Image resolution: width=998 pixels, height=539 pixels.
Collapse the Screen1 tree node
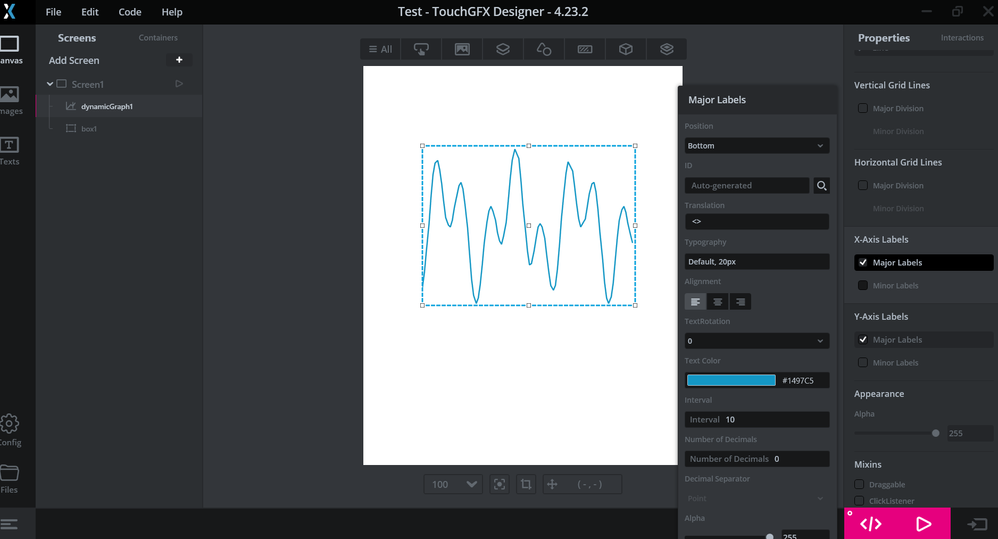click(50, 83)
